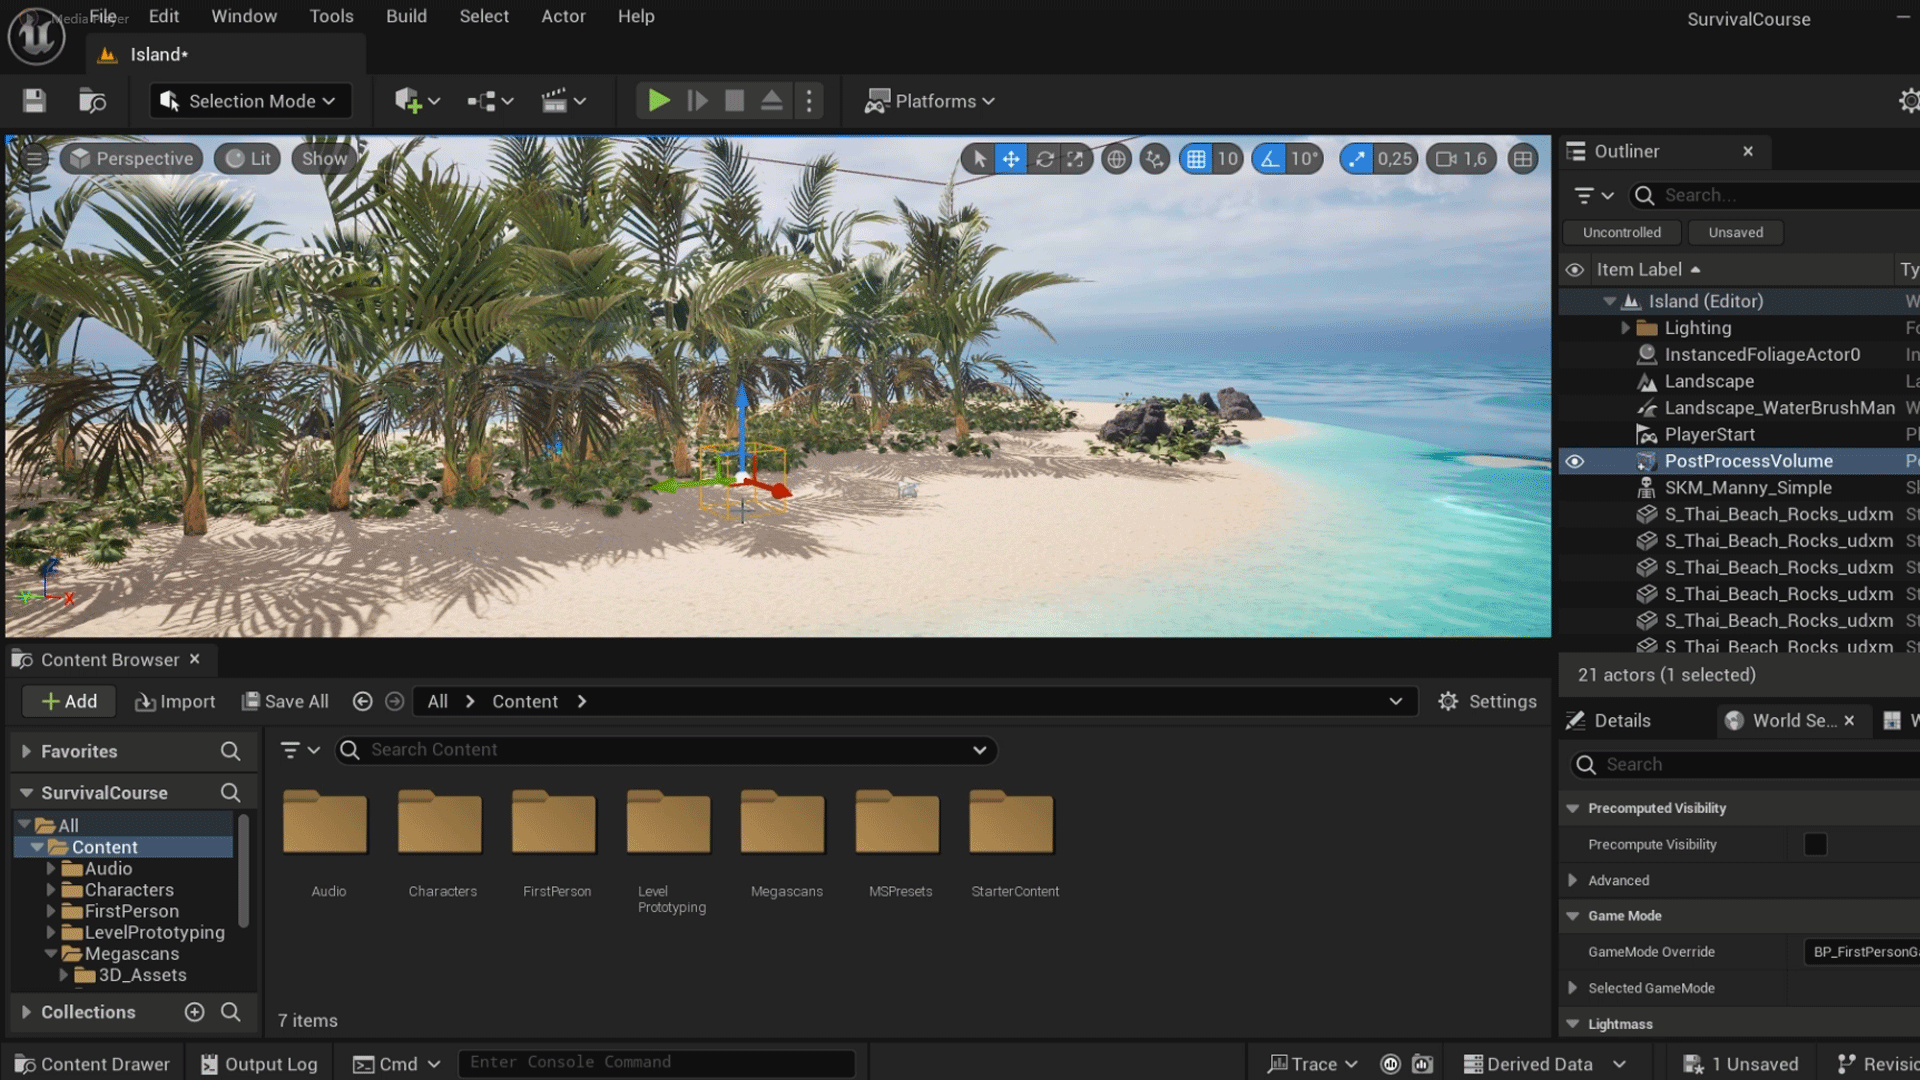Toggle world/local transform space globe icon
Screen dimensions: 1920x1080
pyautogui.click(x=1116, y=158)
